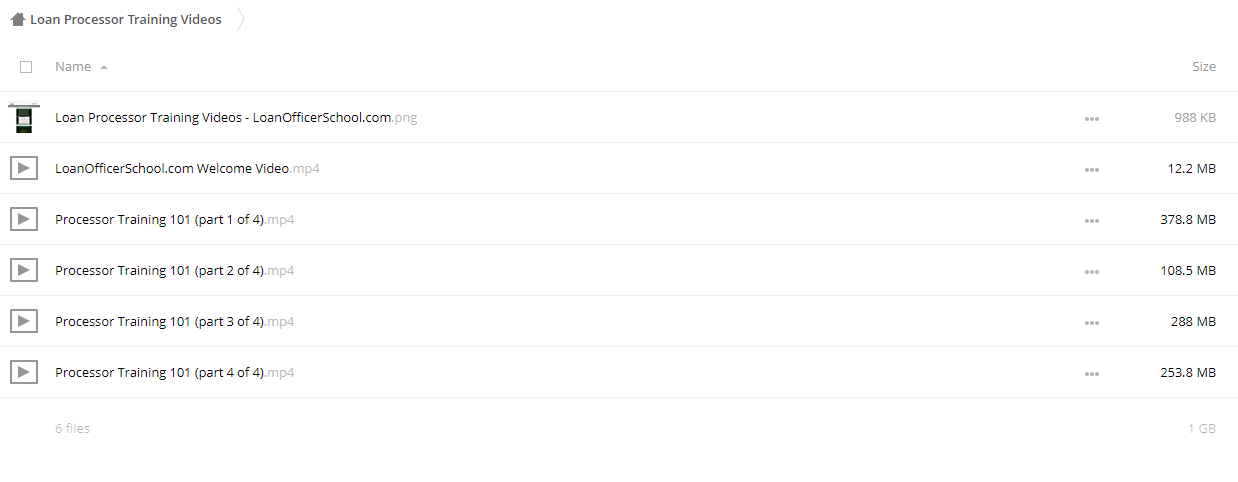Viewport: 1238px width, 482px height.
Task: Show ellipsis menu for part 3 of 4
Action: [1091, 323]
